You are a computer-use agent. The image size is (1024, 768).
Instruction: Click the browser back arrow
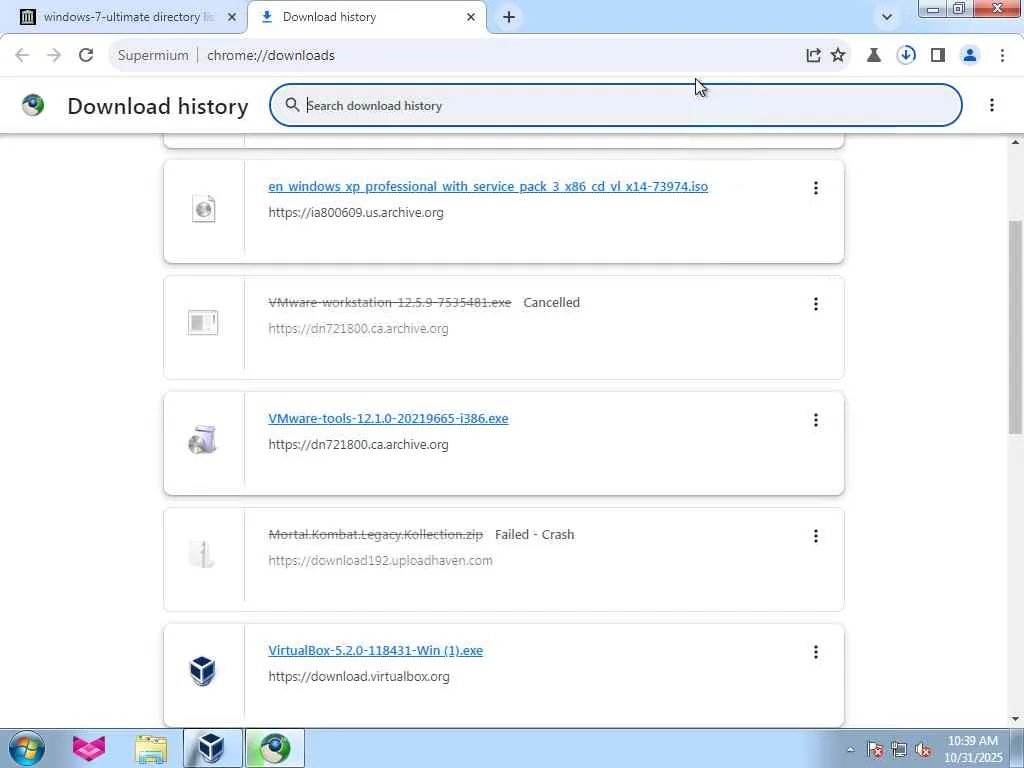tap(22, 56)
